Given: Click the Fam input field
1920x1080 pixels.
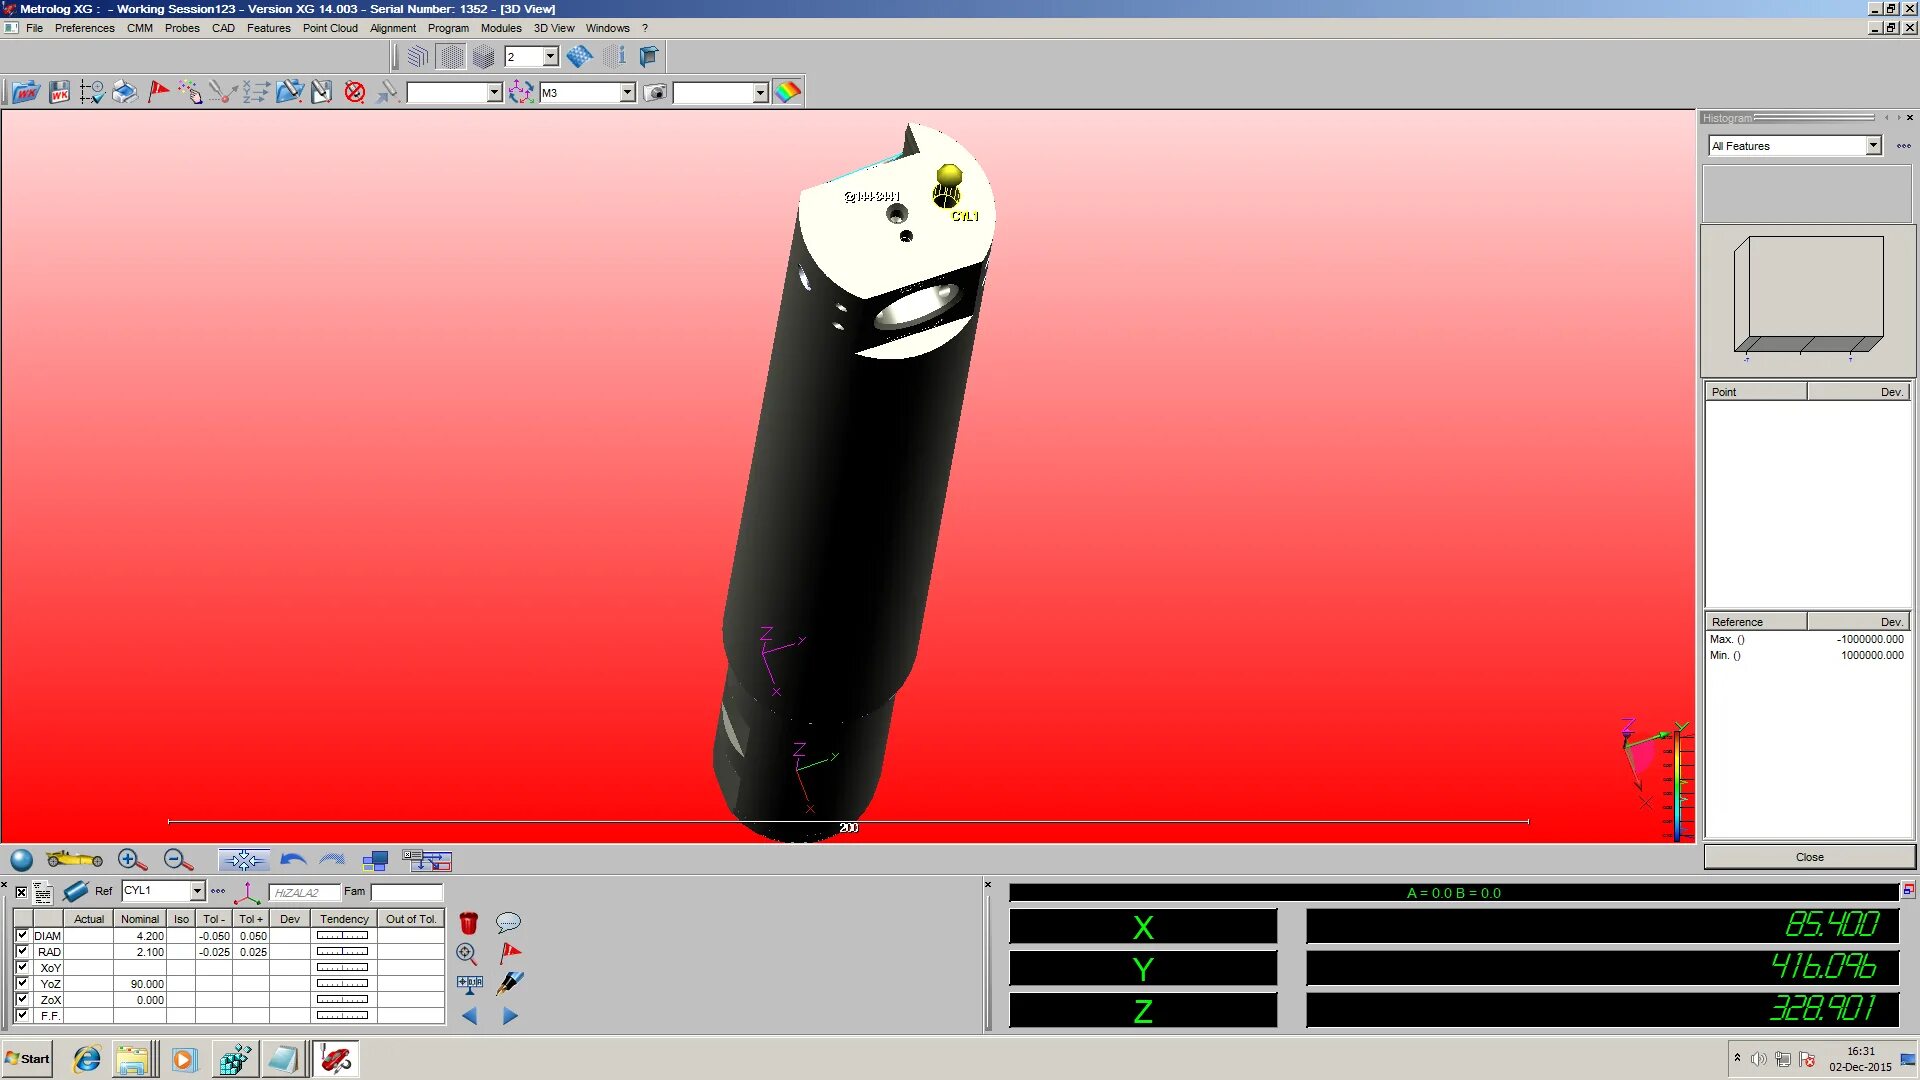Looking at the screenshot, I should tap(406, 891).
